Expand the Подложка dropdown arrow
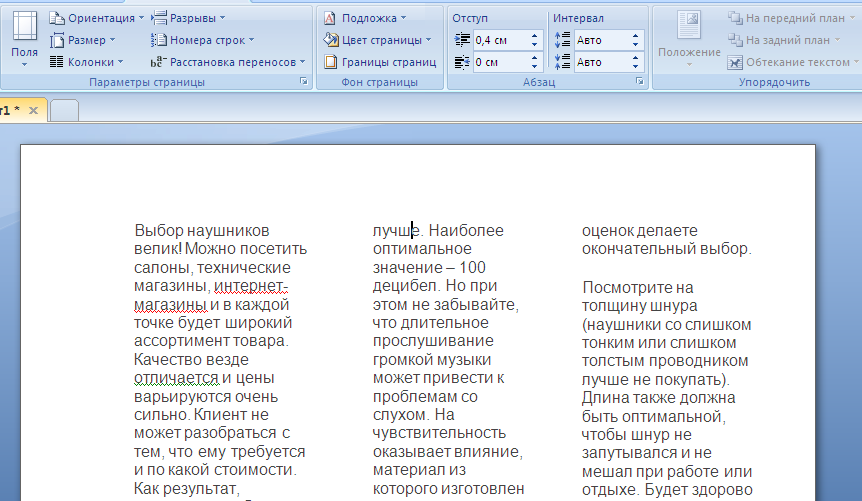 [x=404, y=18]
